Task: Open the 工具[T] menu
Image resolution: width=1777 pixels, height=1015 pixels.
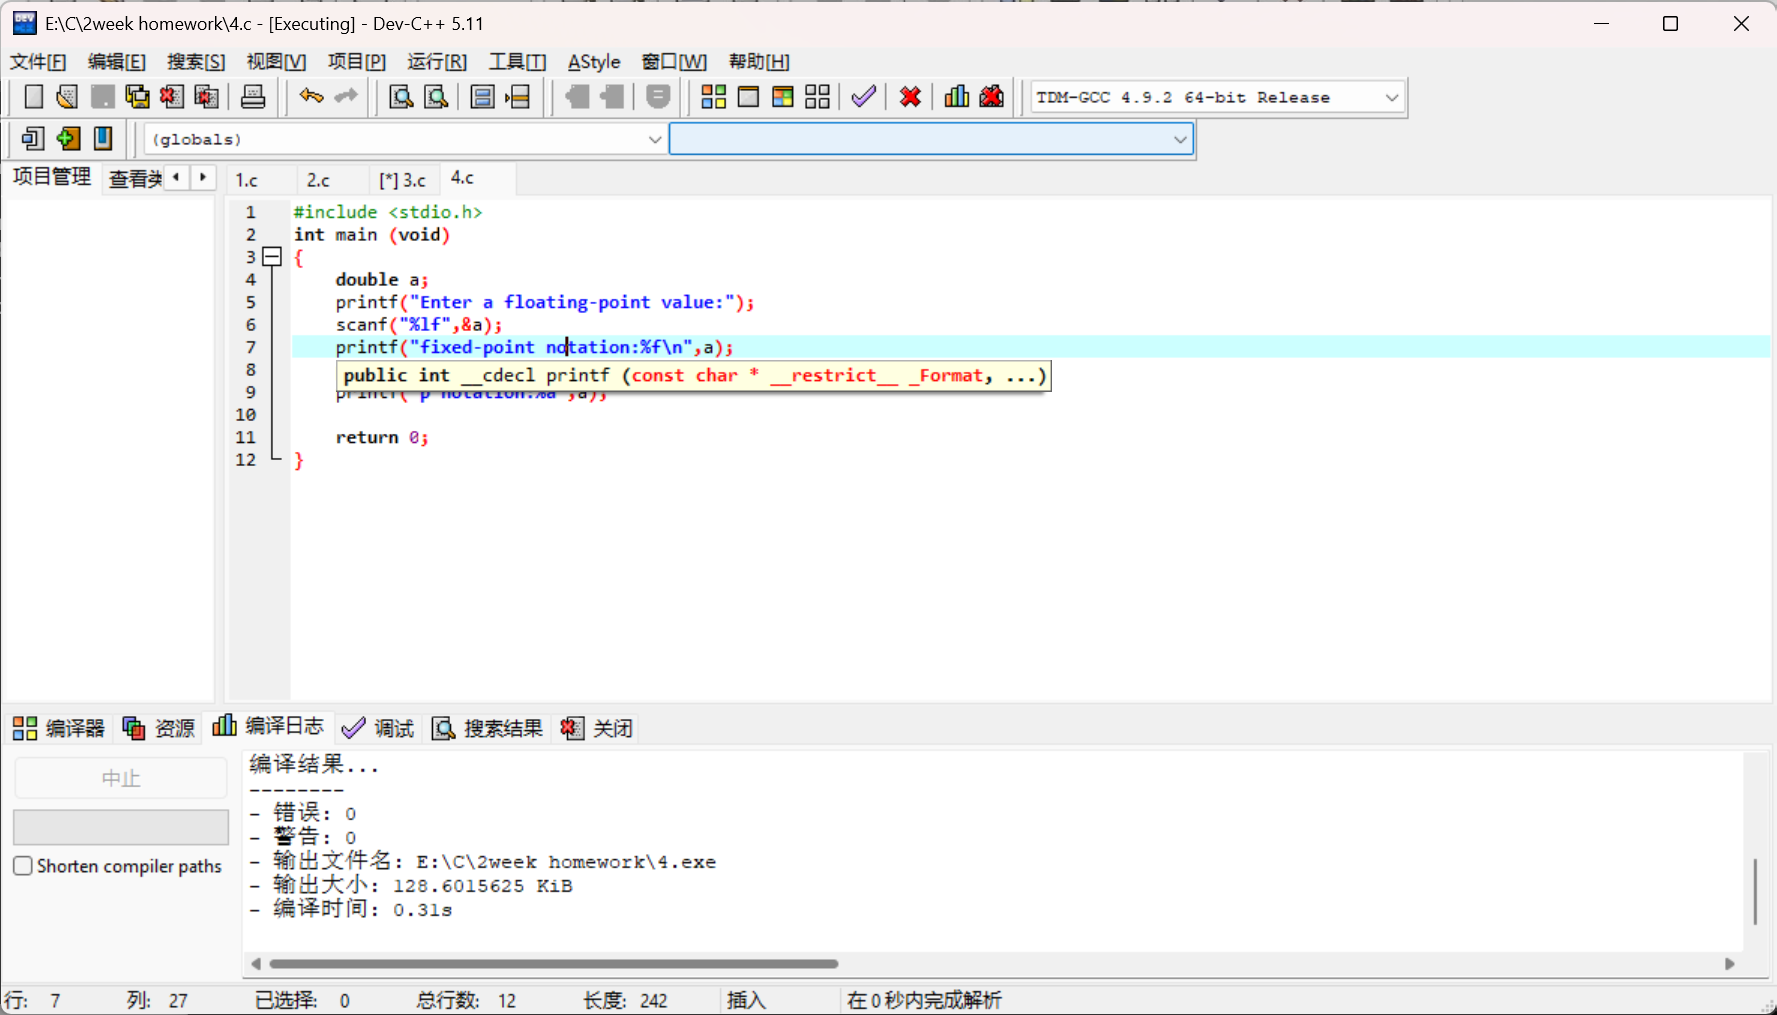Action: tap(517, 62)
